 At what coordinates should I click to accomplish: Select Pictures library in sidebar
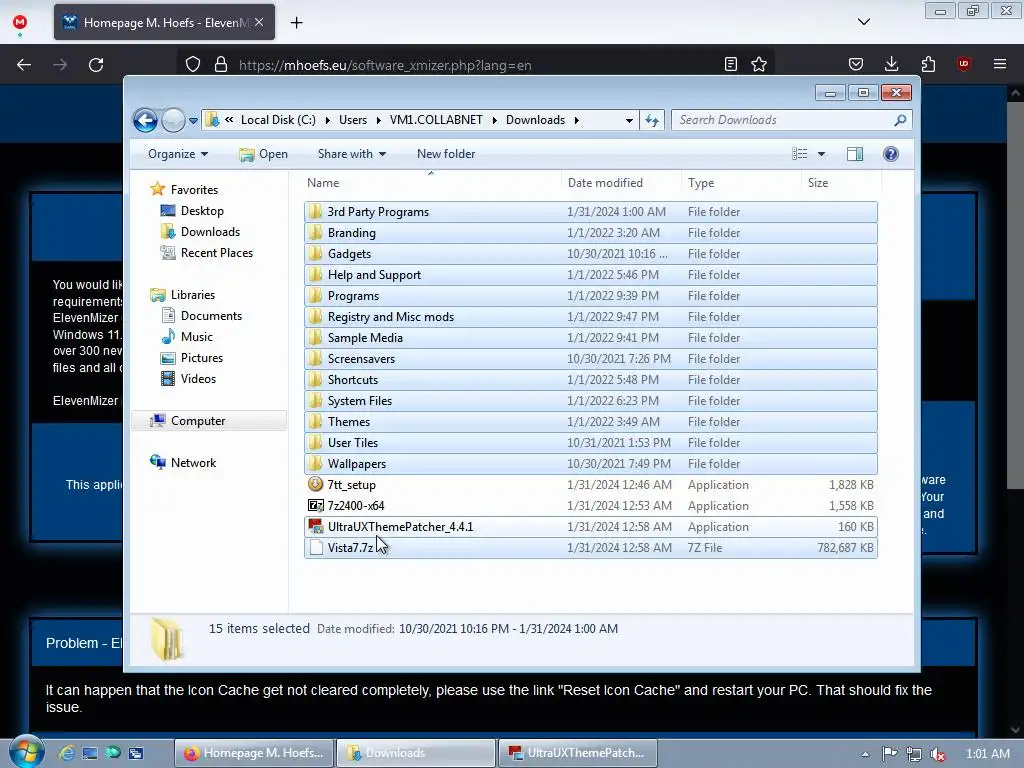pyautogui.click(x=202, y=358)
